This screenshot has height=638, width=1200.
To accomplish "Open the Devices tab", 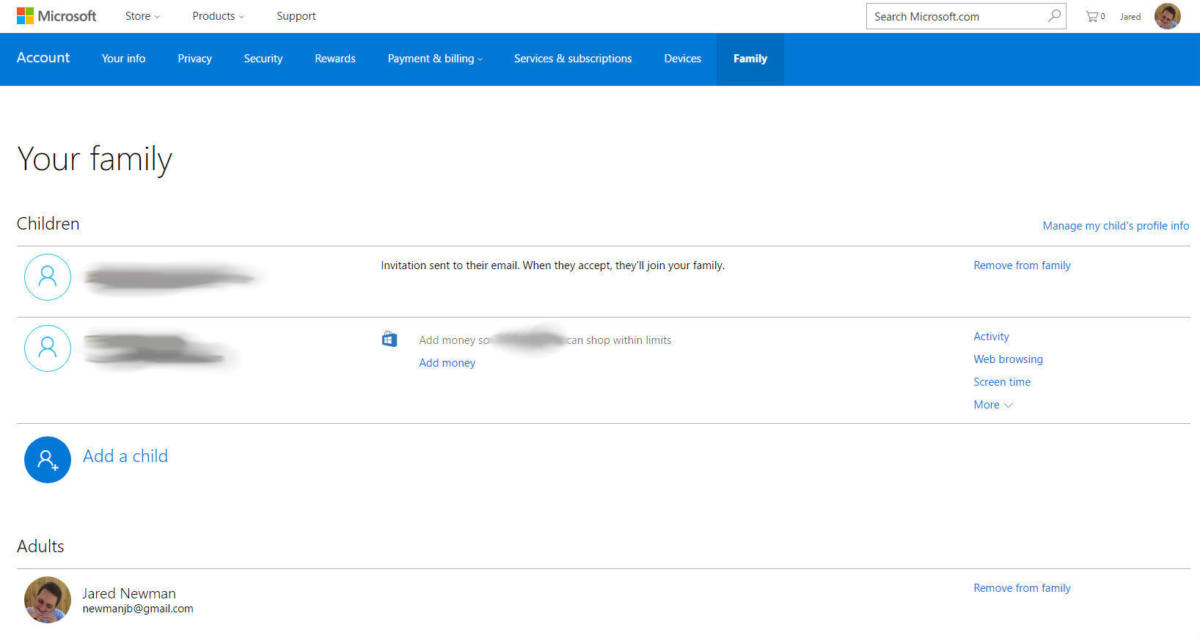I will pos(682,59).
